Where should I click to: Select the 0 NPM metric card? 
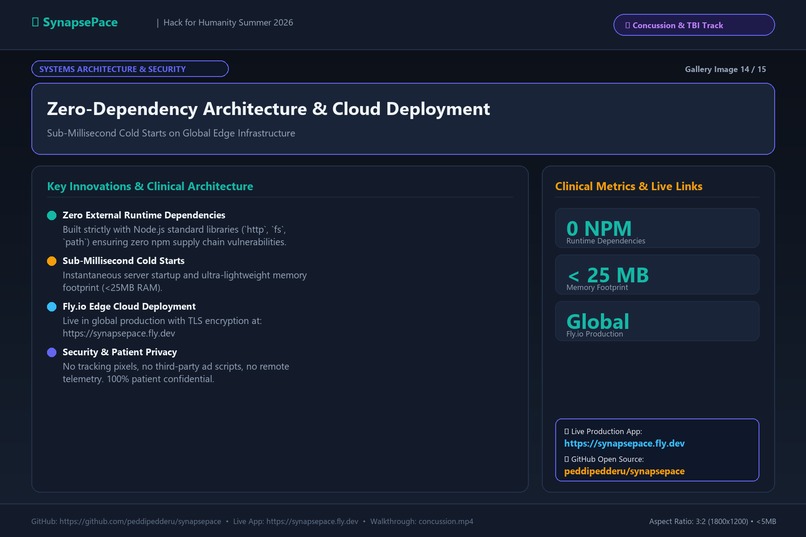tap(657, 228)
